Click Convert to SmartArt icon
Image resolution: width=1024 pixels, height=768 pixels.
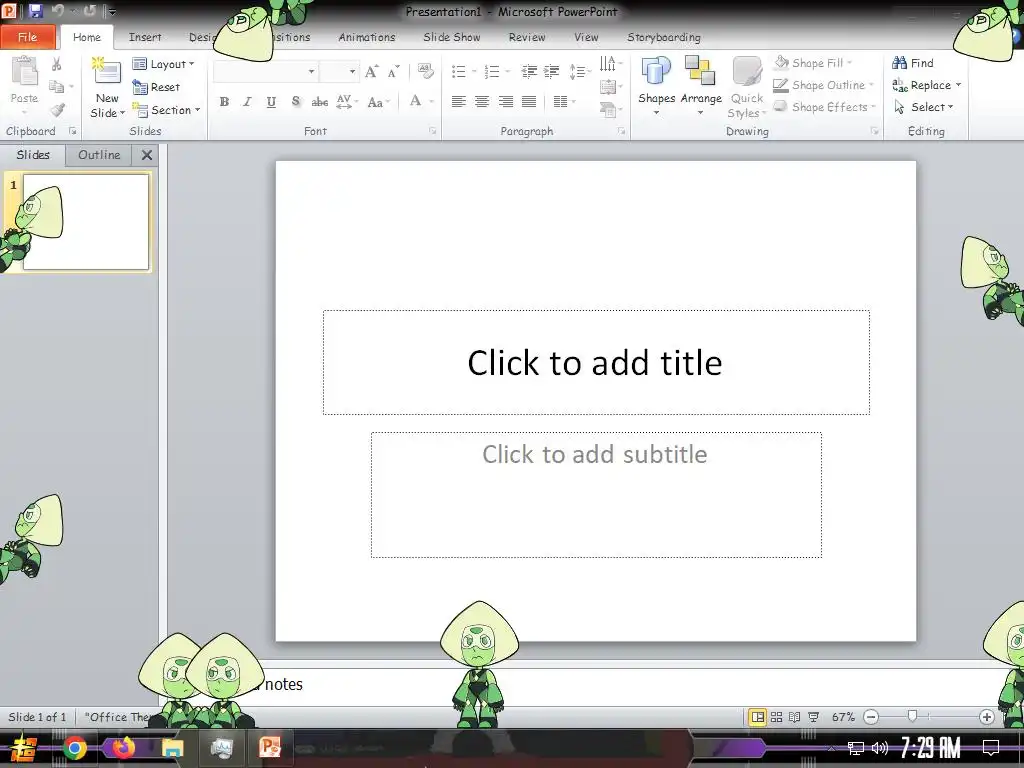[608, 109]
